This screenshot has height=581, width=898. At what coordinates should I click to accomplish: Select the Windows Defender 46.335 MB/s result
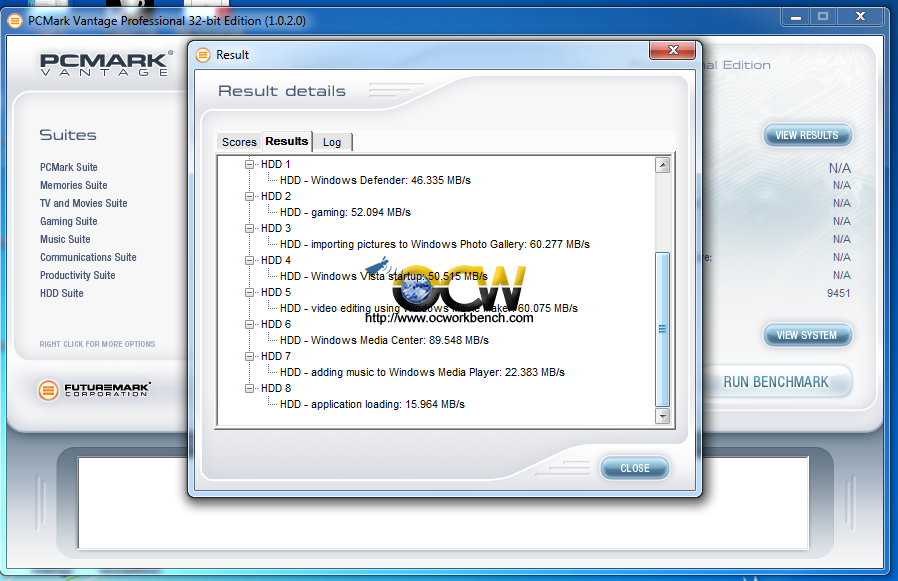pos(375,180)
